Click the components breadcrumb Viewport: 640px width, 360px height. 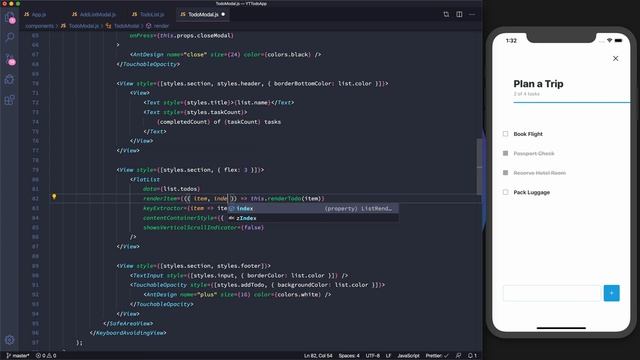[x=39, y=26]
